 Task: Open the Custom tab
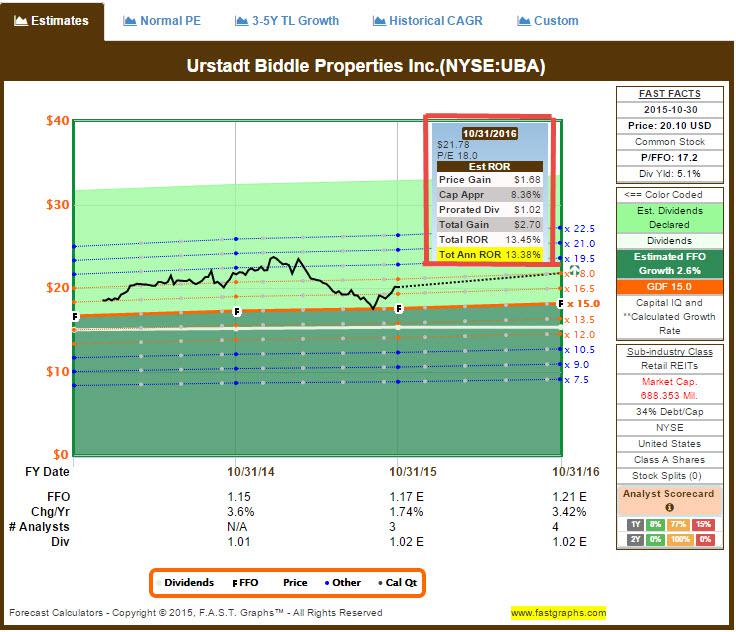click(547, 21)
